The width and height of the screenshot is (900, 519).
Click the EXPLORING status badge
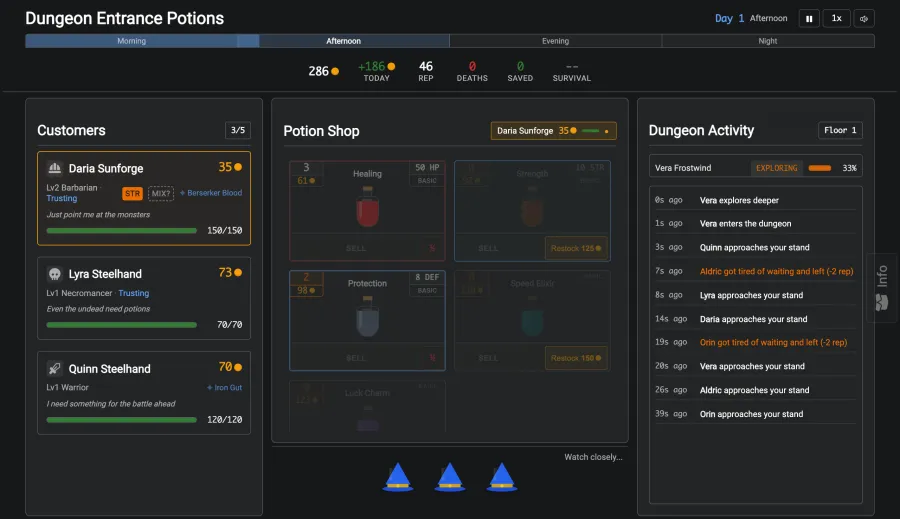(x=777, y=168)
